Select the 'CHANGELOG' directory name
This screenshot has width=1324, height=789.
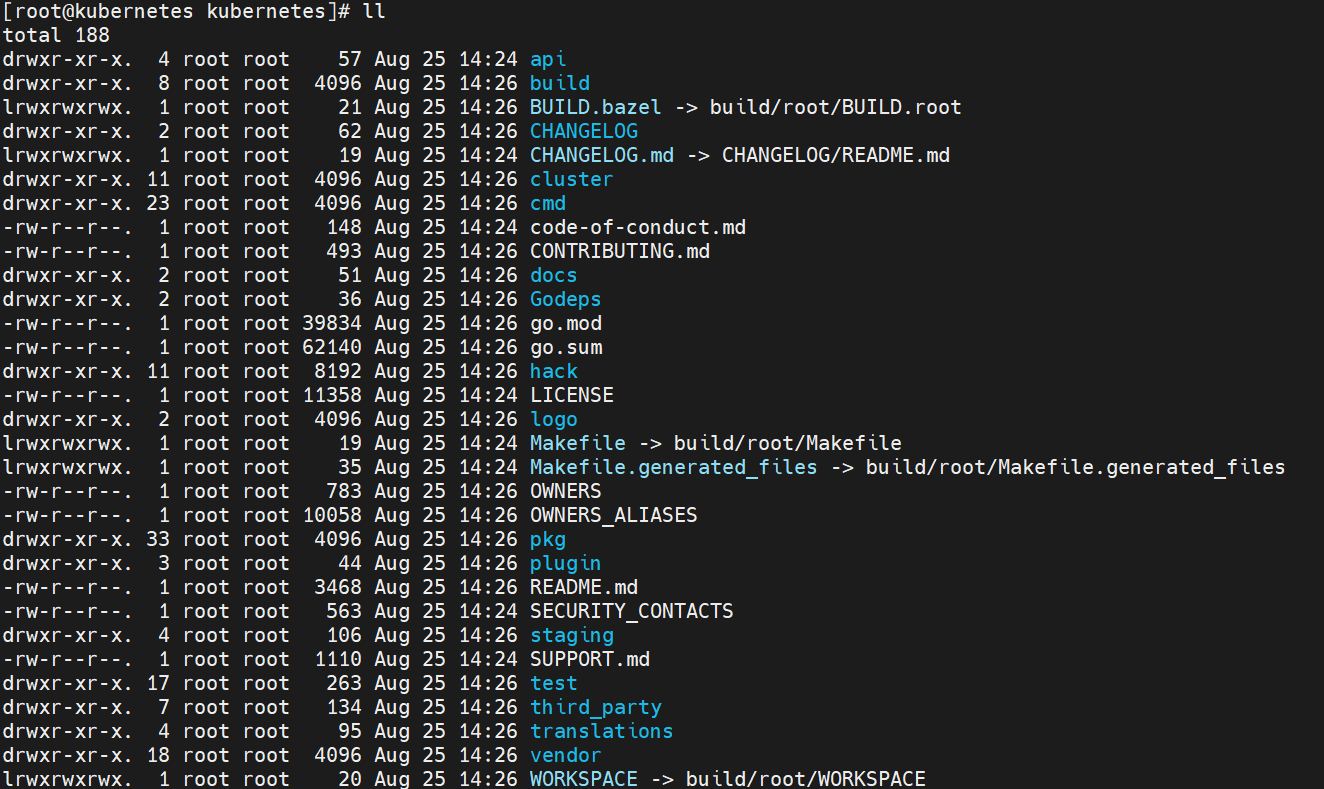click(x=584, y=131)
